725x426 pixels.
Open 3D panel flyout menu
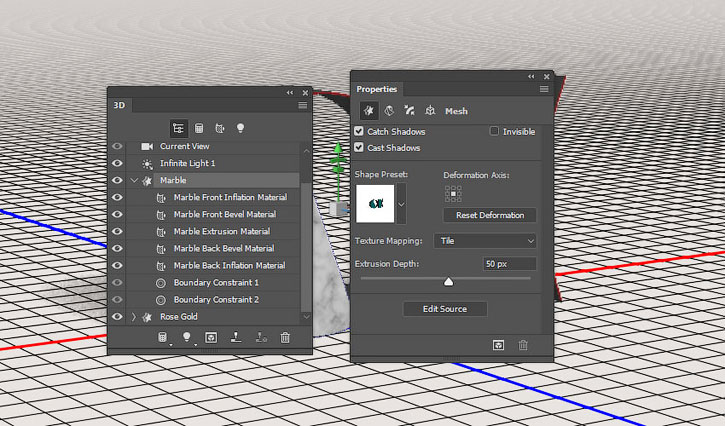click(x=303, y=105)
